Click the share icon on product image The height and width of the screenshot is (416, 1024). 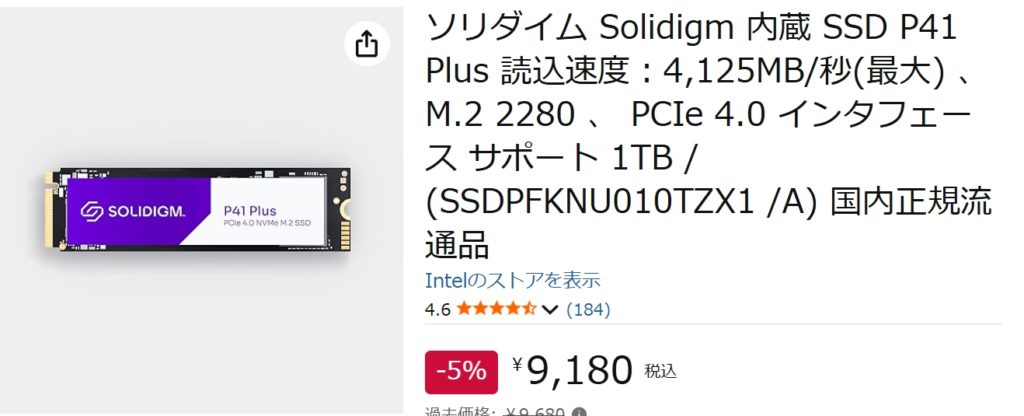(367, 44)
